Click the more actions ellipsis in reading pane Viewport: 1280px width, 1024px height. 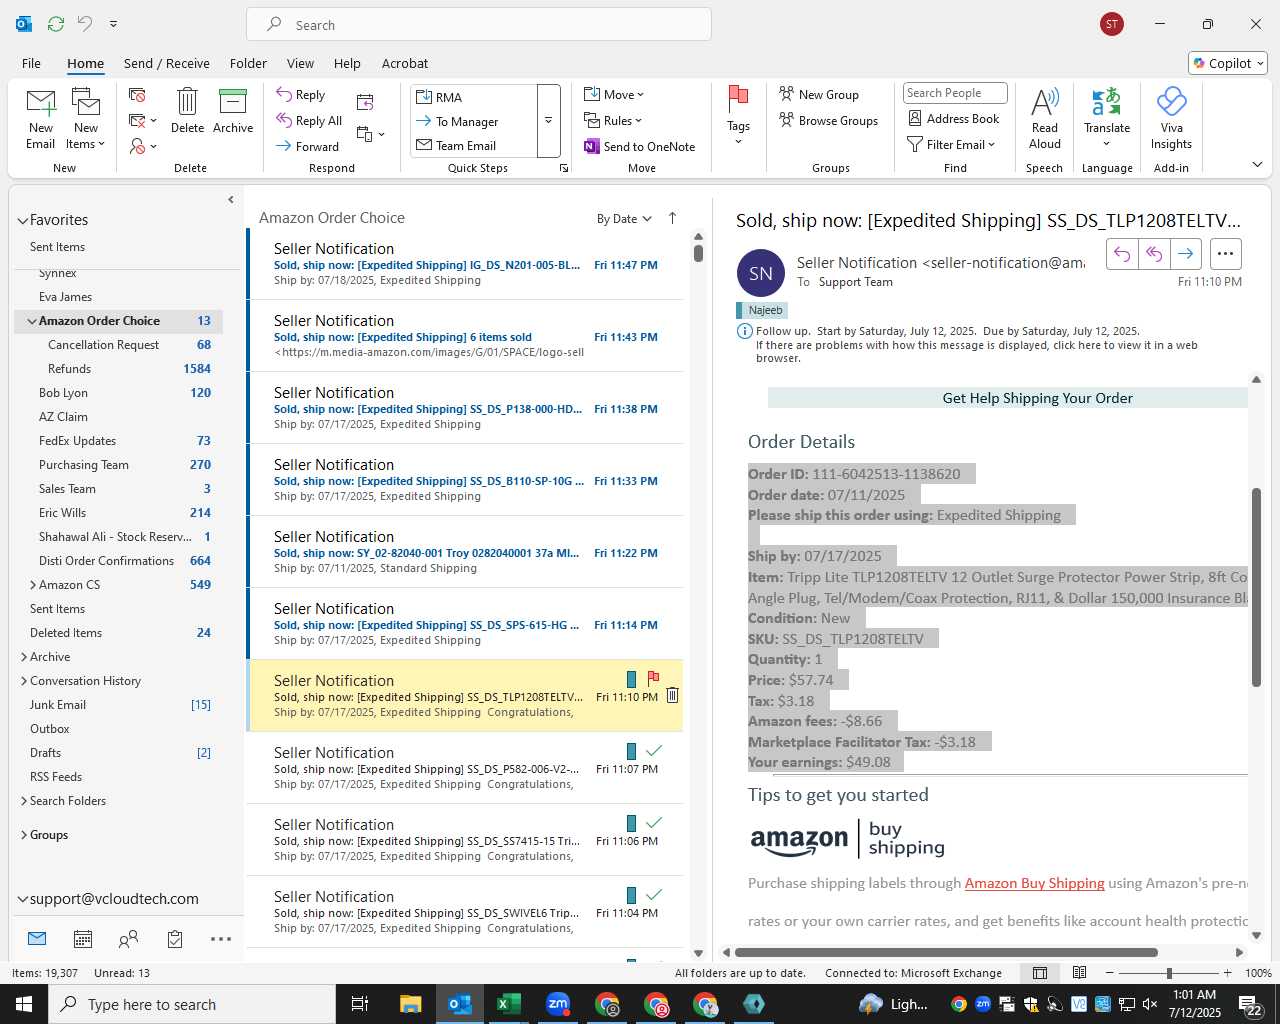pos(1226,254)
